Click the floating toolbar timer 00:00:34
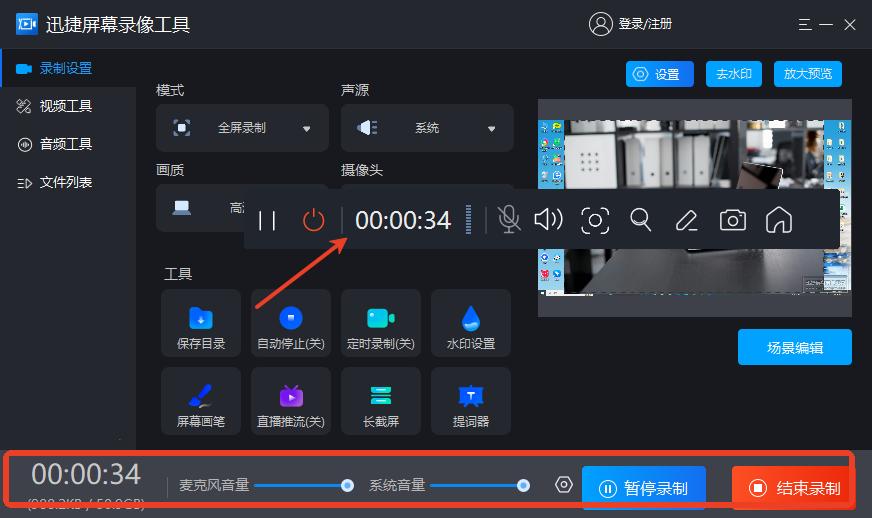The image size is (872, 518). click(x=403, y=220)
